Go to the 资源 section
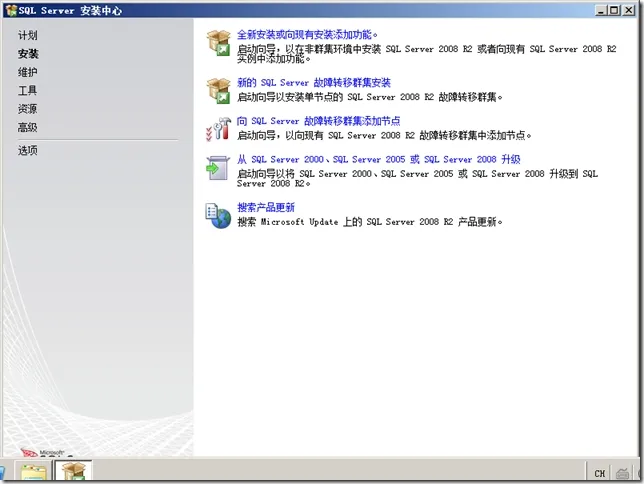 point(28,109)
